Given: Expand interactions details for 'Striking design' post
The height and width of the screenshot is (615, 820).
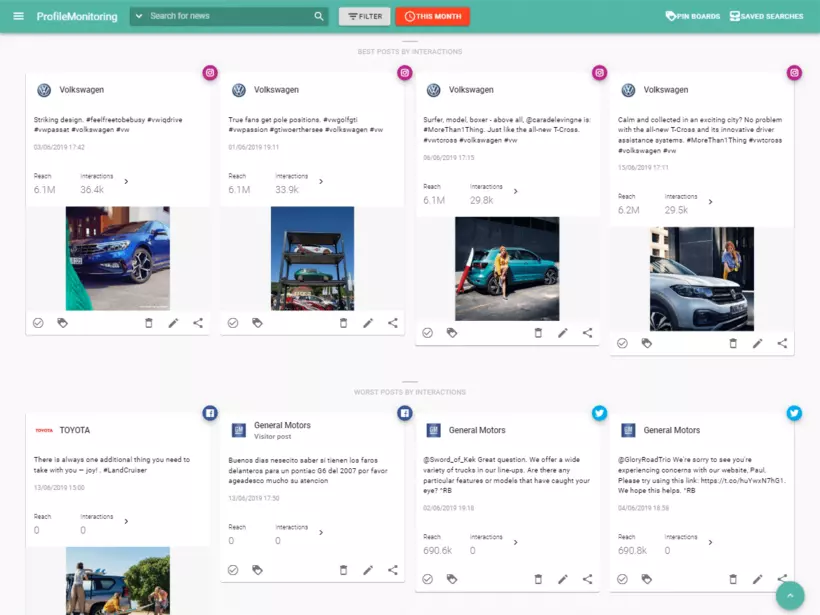Looking at the screenshot, I should point(126,181).
